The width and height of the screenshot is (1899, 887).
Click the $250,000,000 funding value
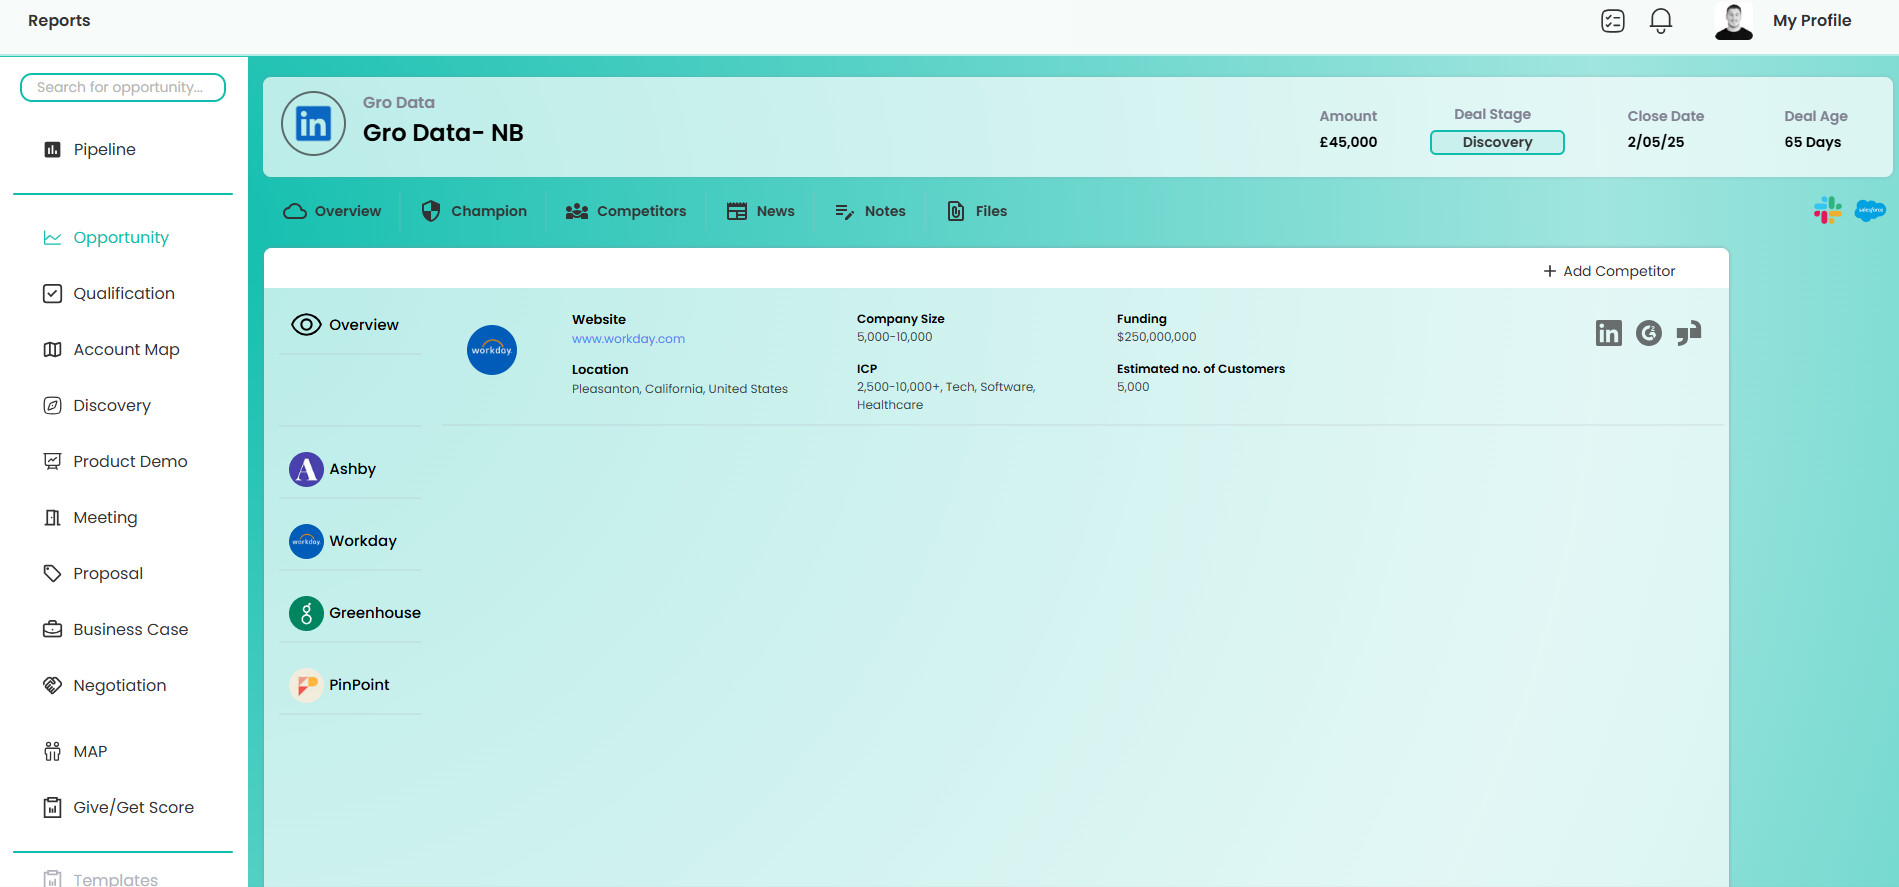tap(1156, 337)
